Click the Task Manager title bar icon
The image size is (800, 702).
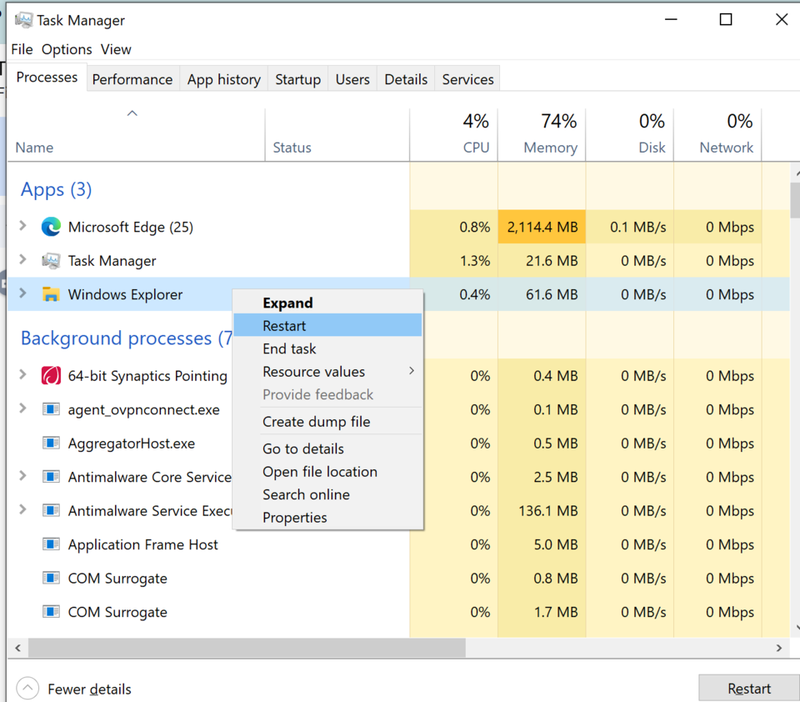coord(23,20)
